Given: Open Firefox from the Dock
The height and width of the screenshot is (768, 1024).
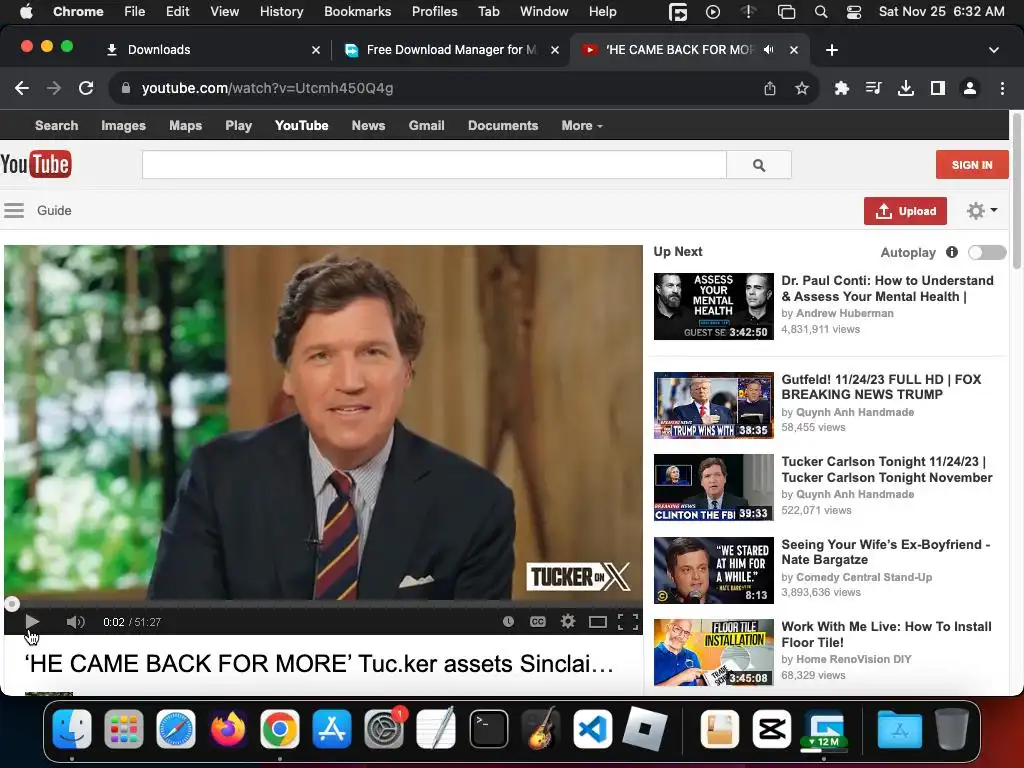Looking at the screenshot, I should pos(228,729).
